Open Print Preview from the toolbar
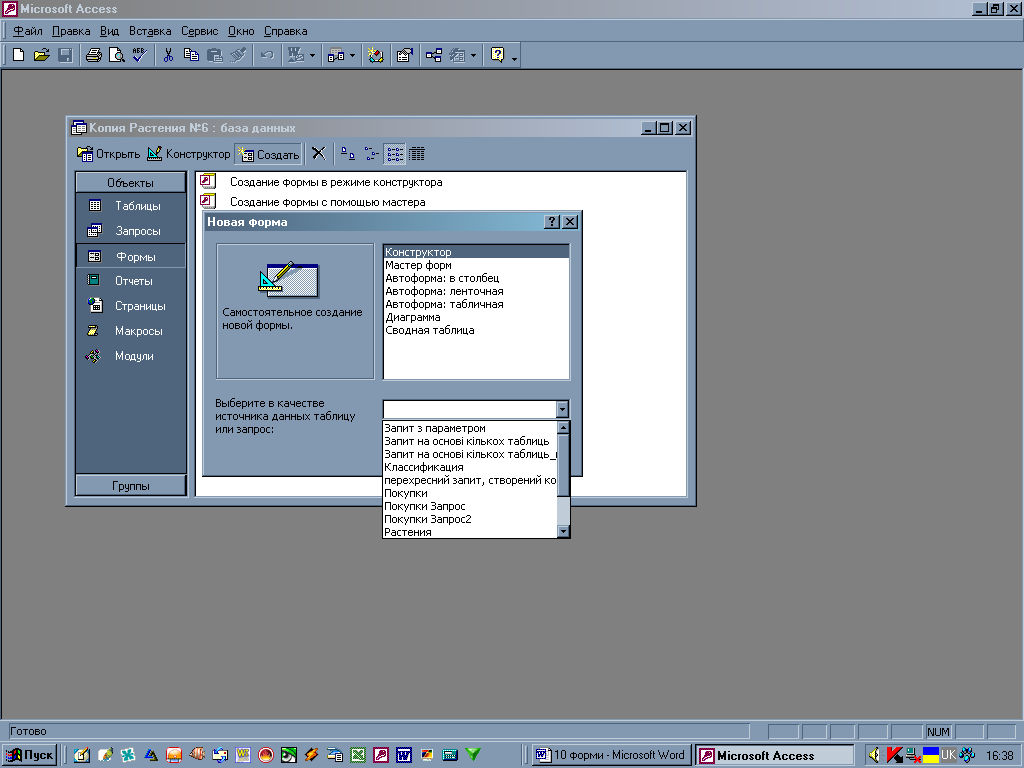The height and width of the screenshot is (768, 1024). (x=116, y=55)
